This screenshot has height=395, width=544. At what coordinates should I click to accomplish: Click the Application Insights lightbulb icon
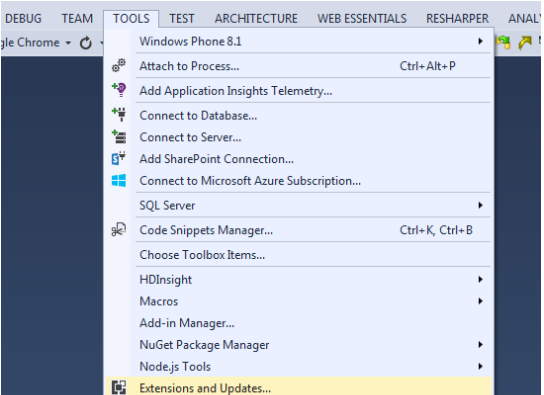pos(119,89)
